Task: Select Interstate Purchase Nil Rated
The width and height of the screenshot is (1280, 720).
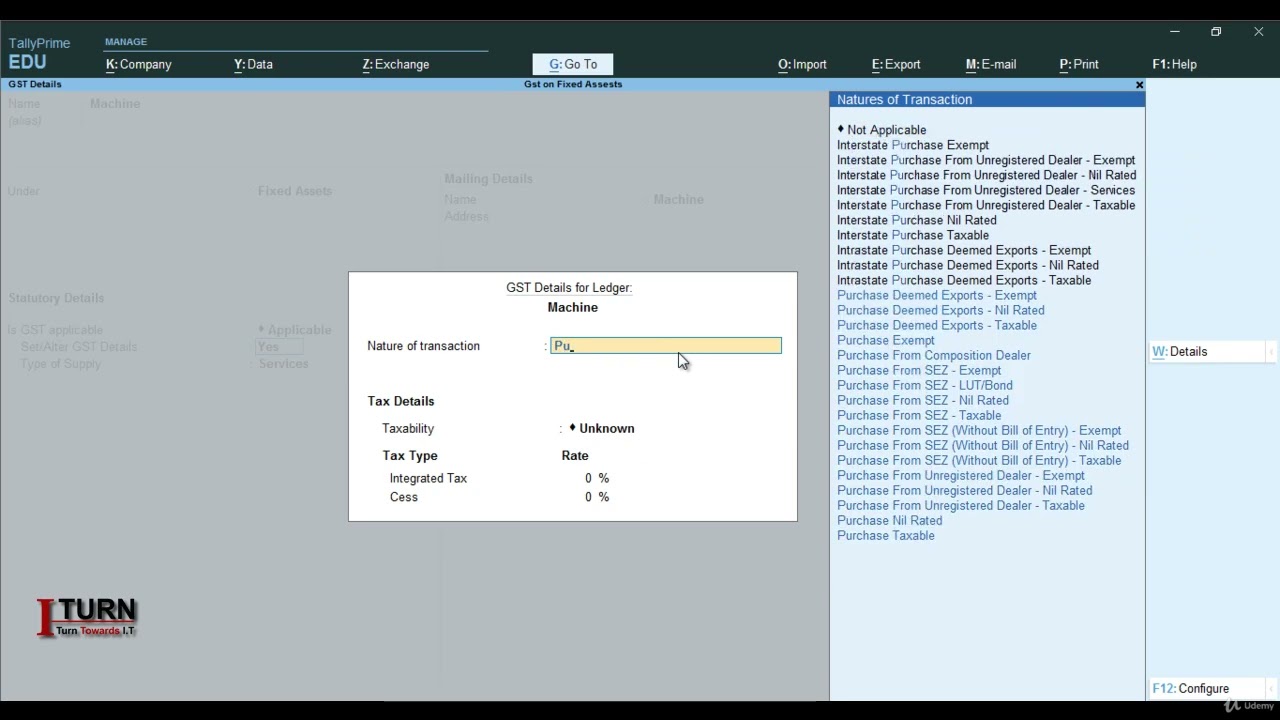Action: coord(917,220)
